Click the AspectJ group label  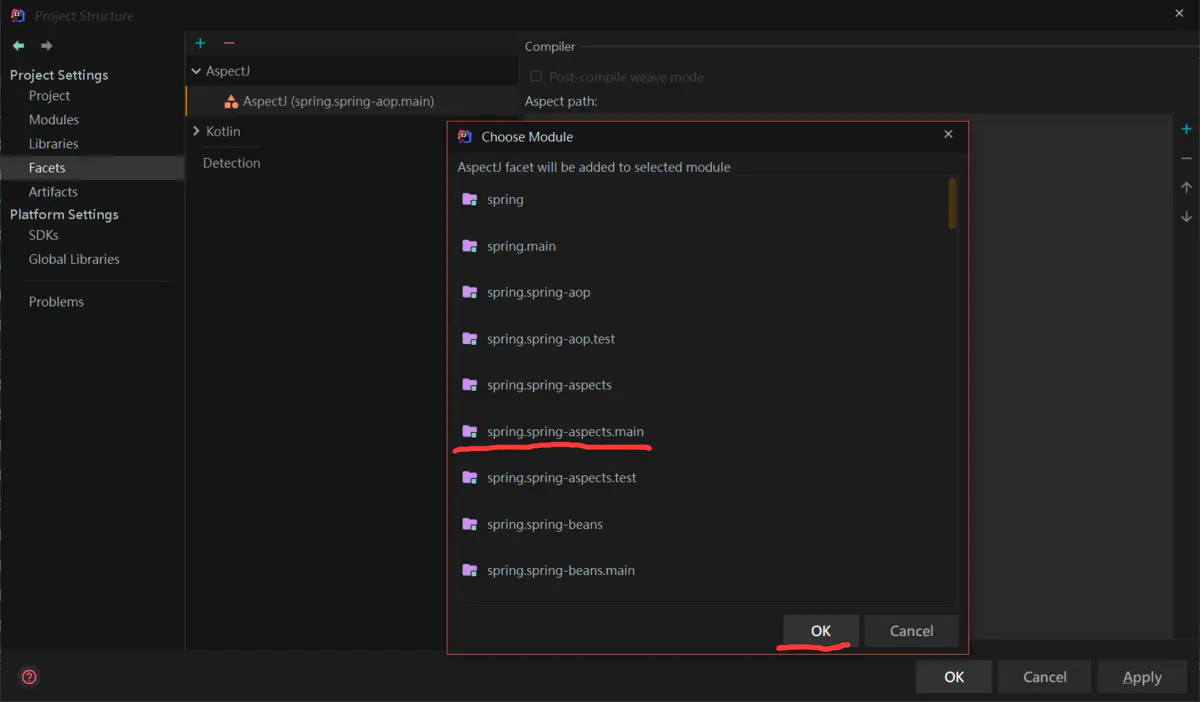[227, 71]
